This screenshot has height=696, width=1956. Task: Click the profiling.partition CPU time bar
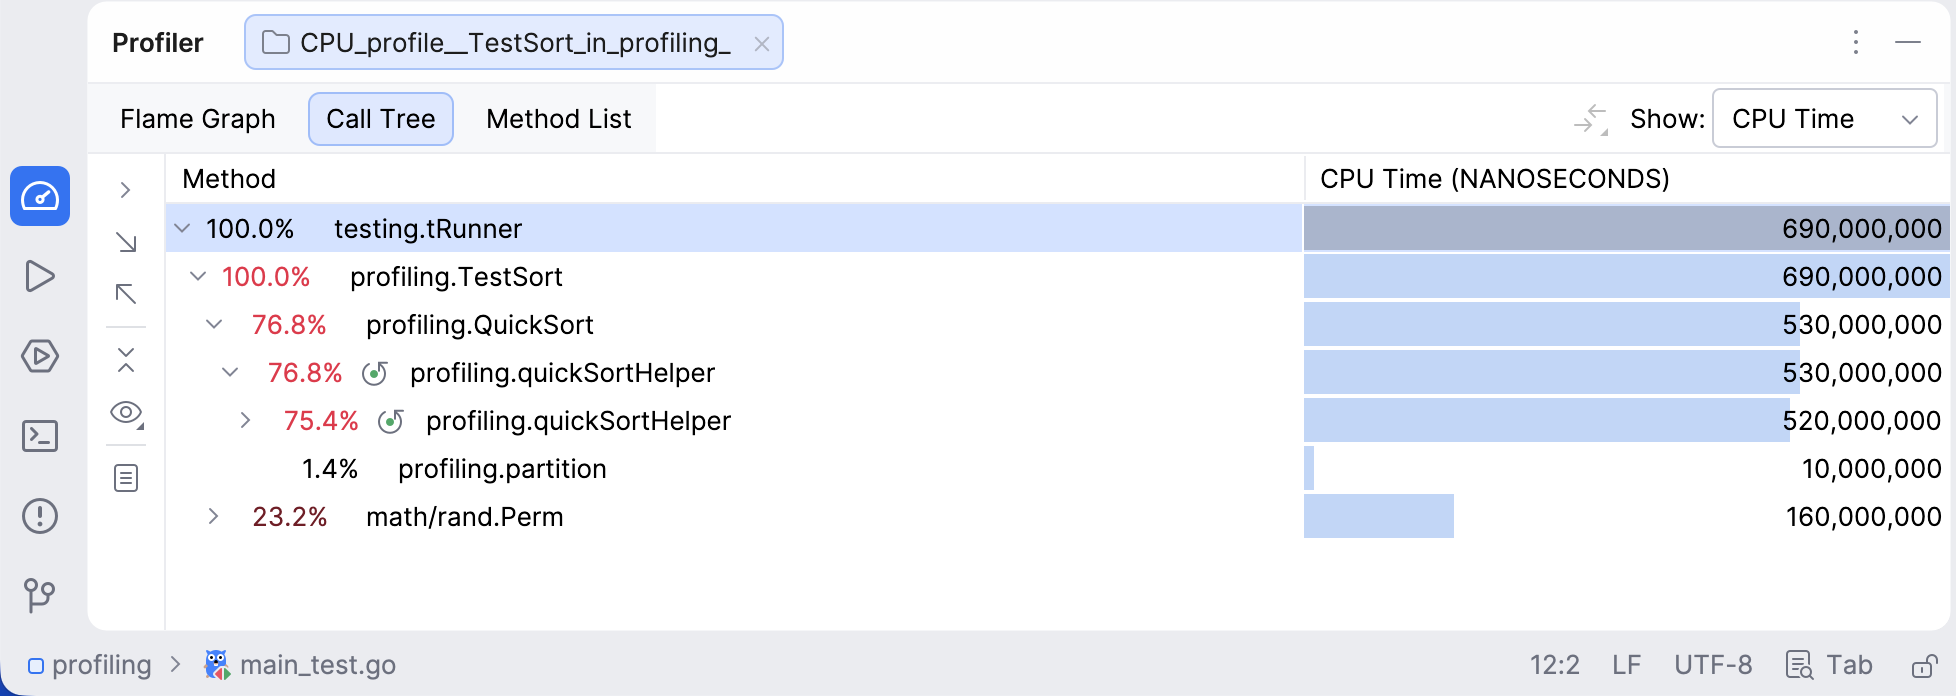tap(1310, 468)
